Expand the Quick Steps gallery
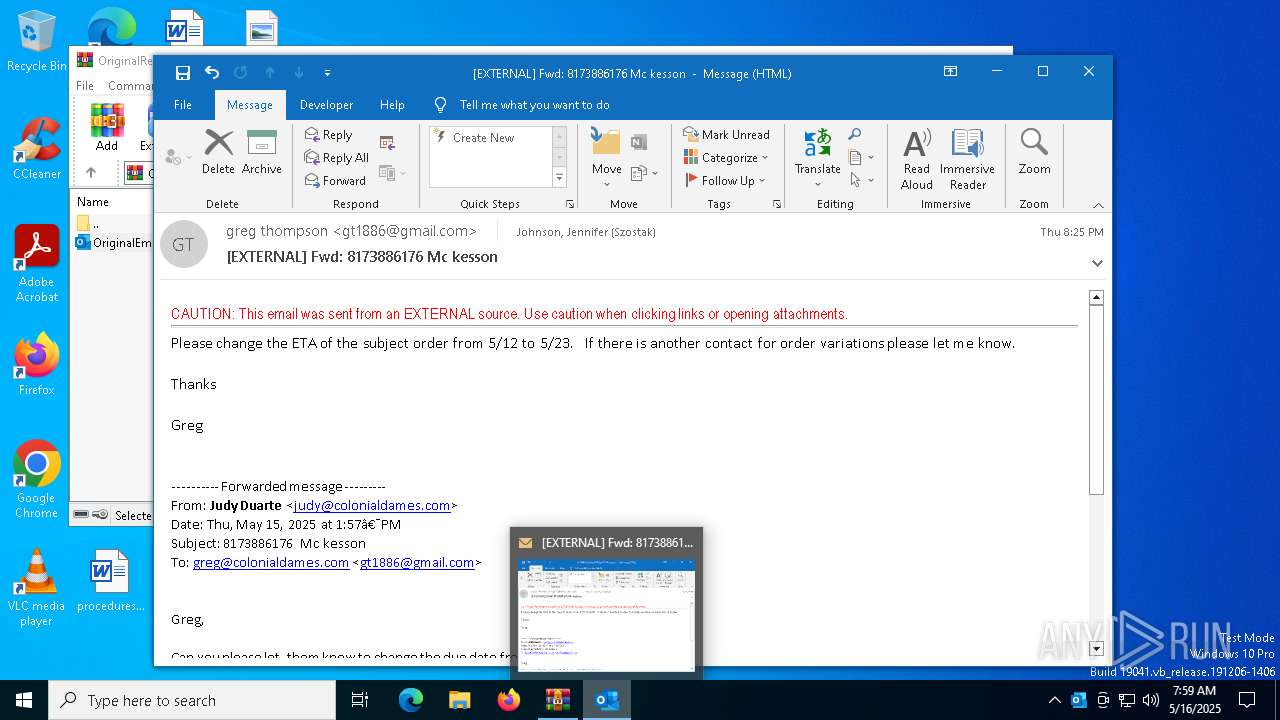This screenshot has width=1280, height=720. [x=559, y=178]
